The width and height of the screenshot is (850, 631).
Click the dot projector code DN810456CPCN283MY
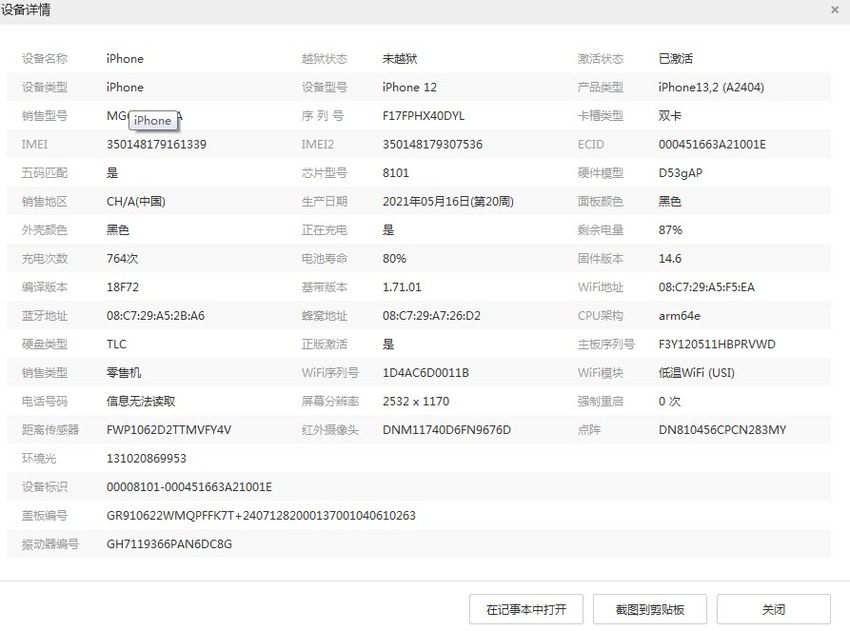click(x=722, y=430)
